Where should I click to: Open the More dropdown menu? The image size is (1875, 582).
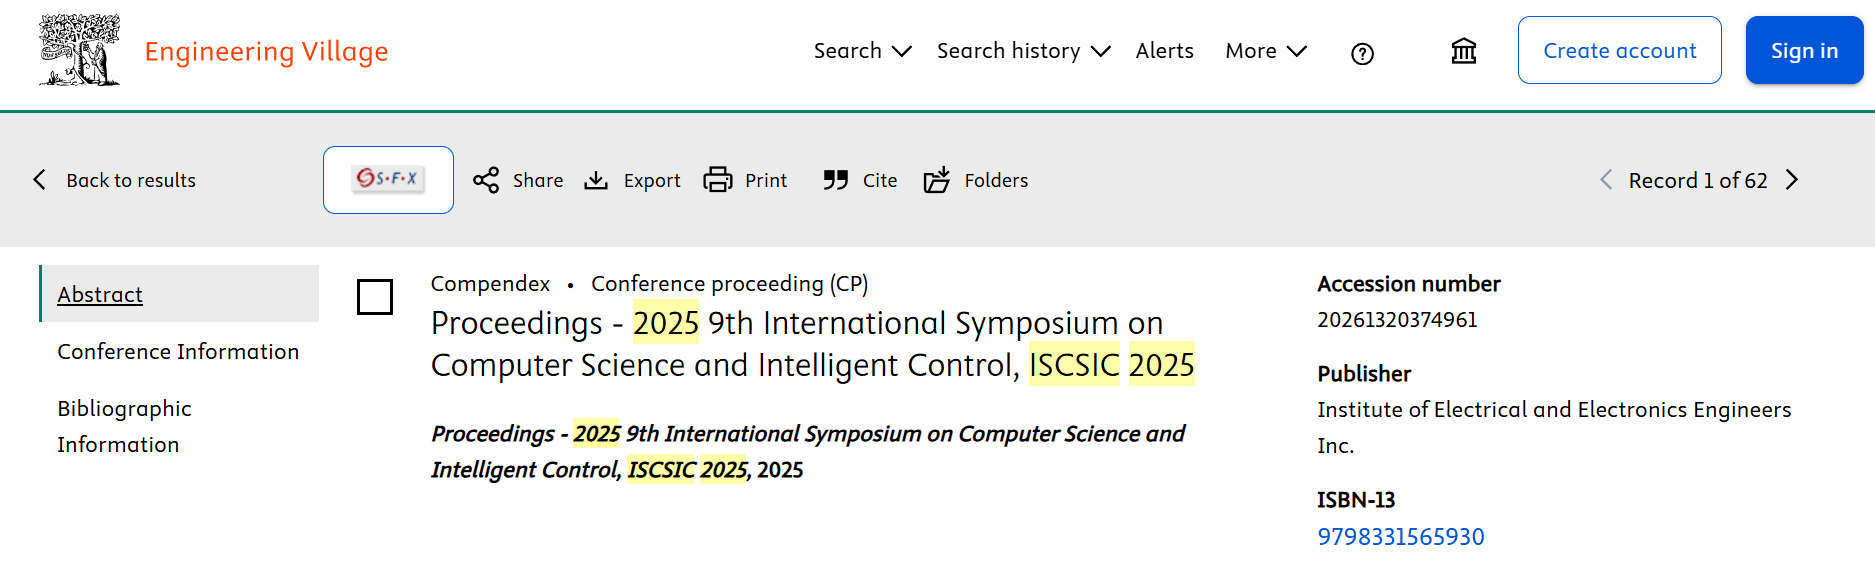pos(1266,51)
